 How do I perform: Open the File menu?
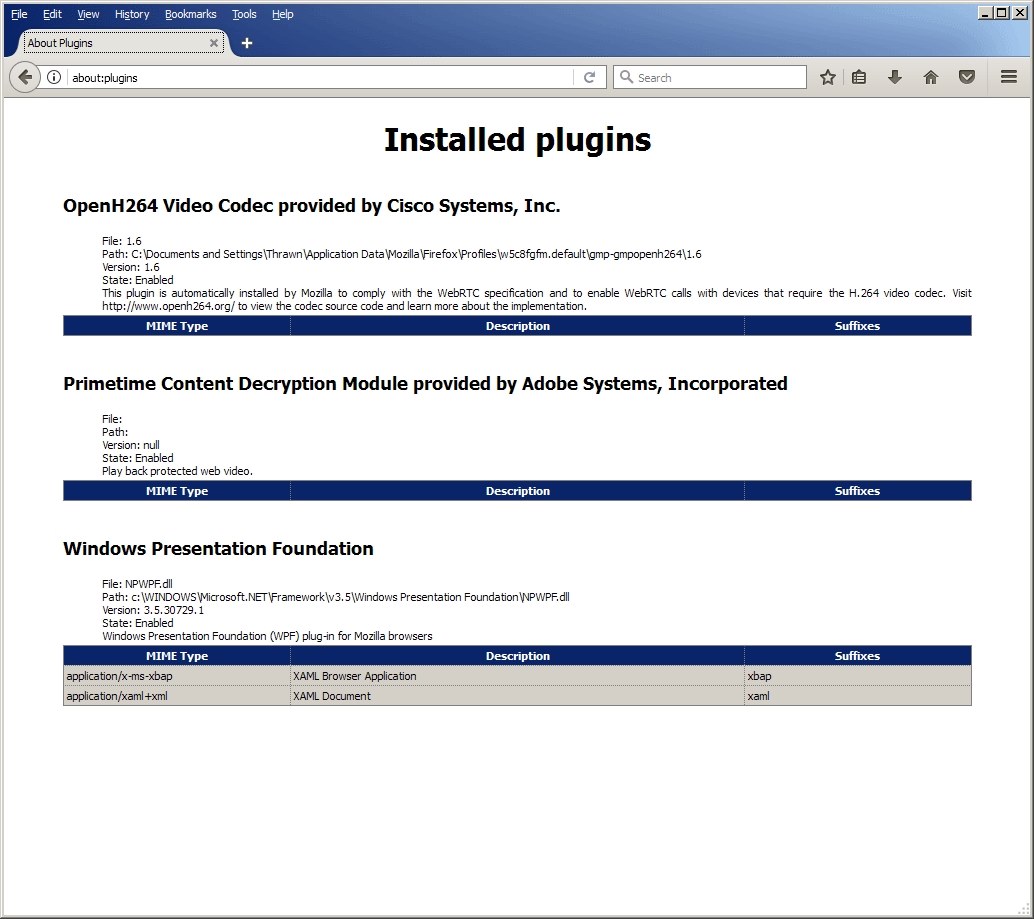19,14
